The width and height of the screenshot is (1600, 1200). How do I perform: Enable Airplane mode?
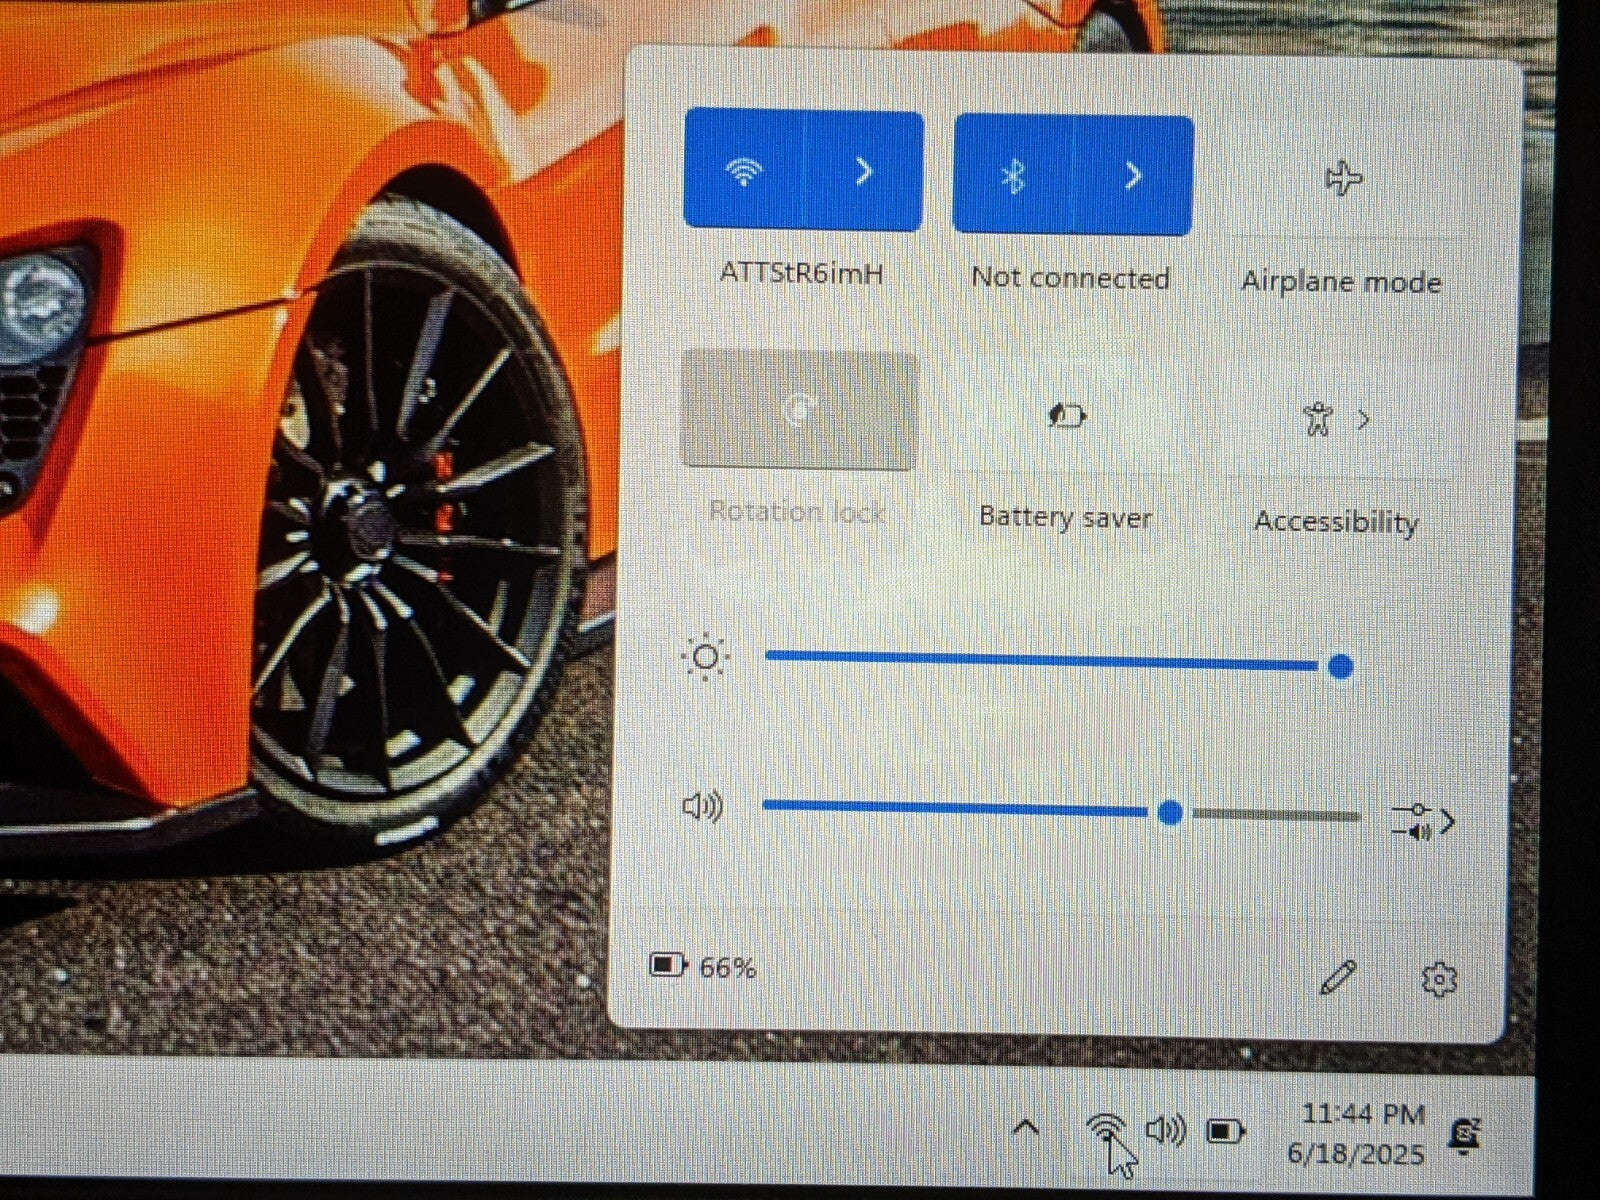pyautogui.click(x=1343, y=180)
